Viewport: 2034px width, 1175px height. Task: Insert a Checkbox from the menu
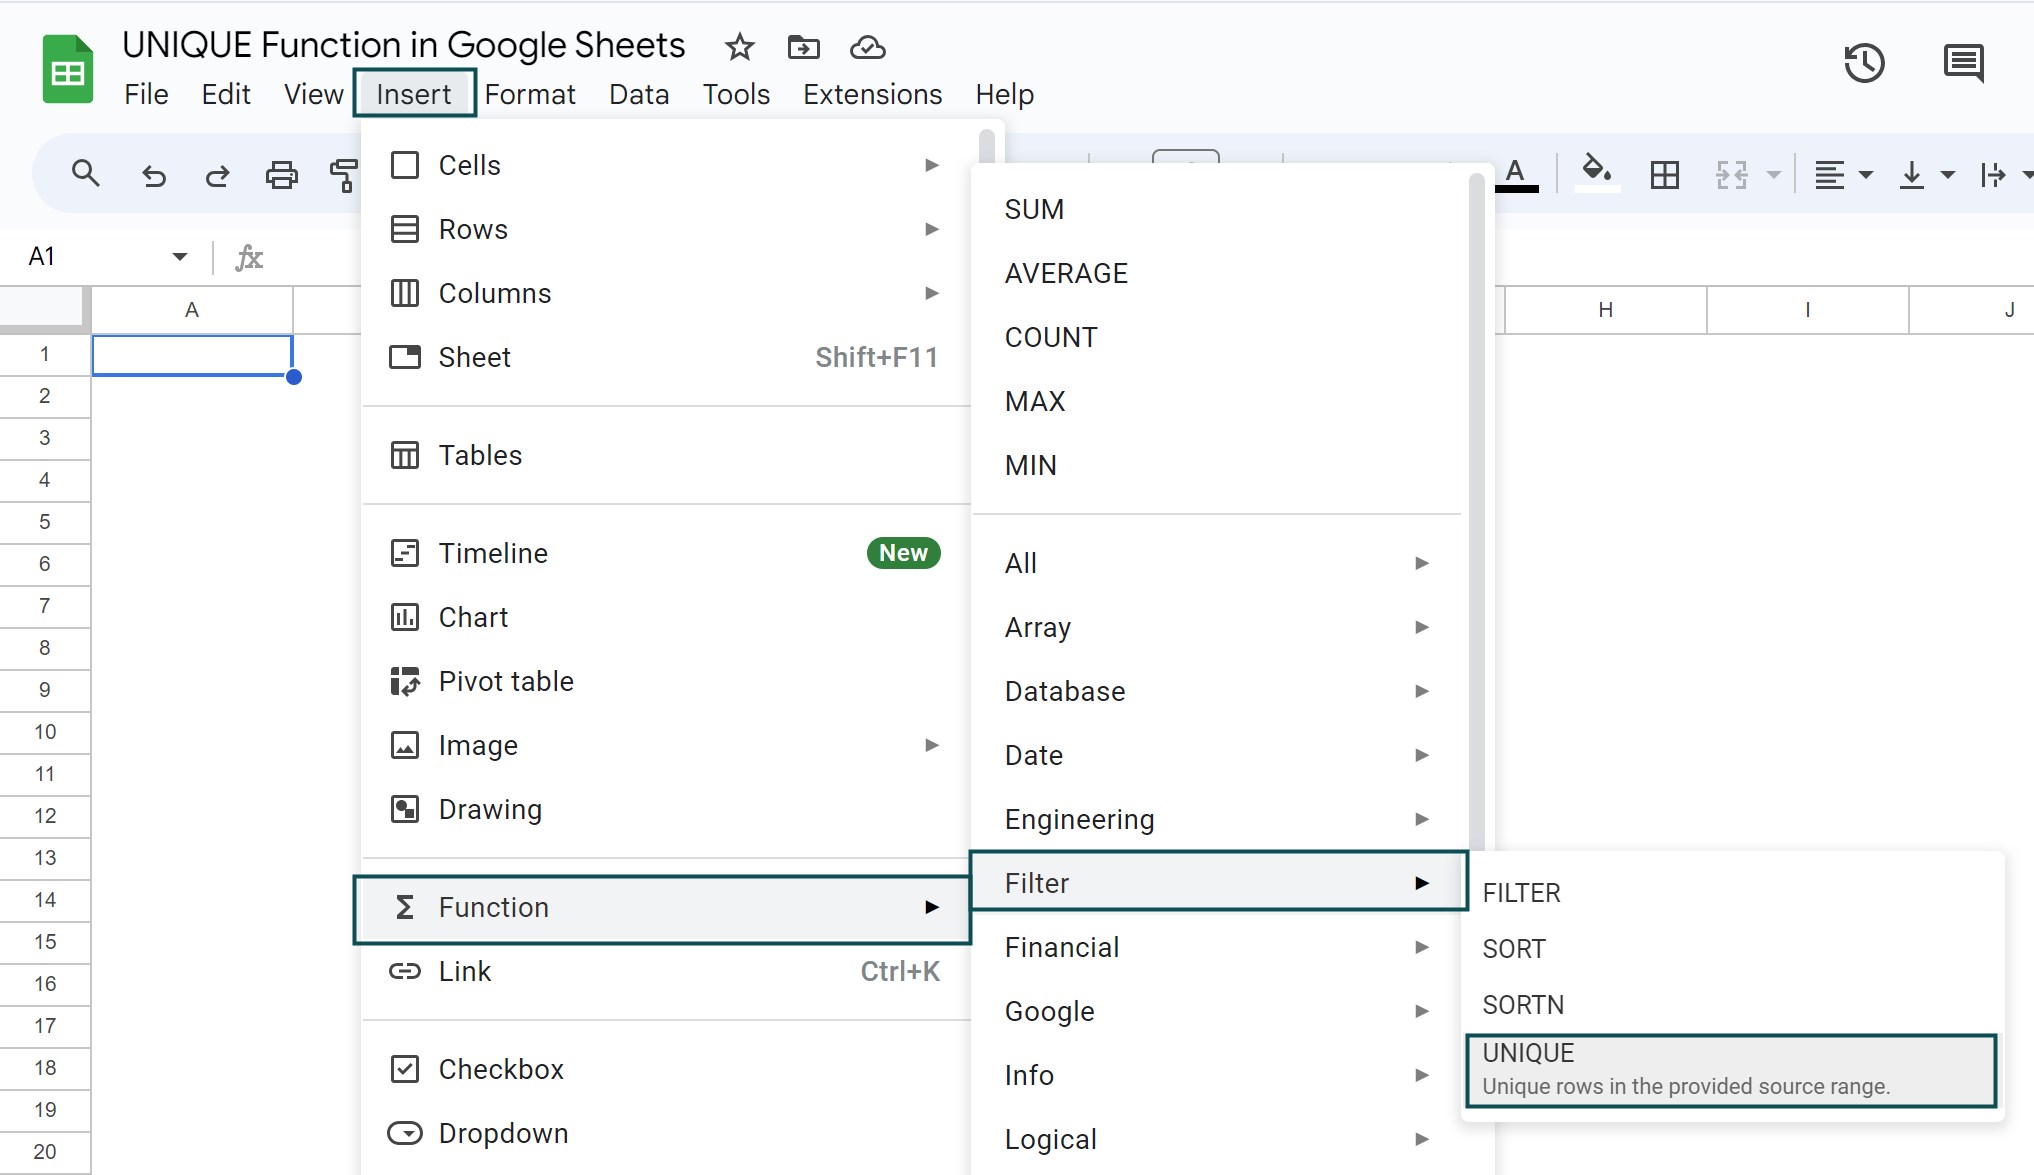[666, 1069]
